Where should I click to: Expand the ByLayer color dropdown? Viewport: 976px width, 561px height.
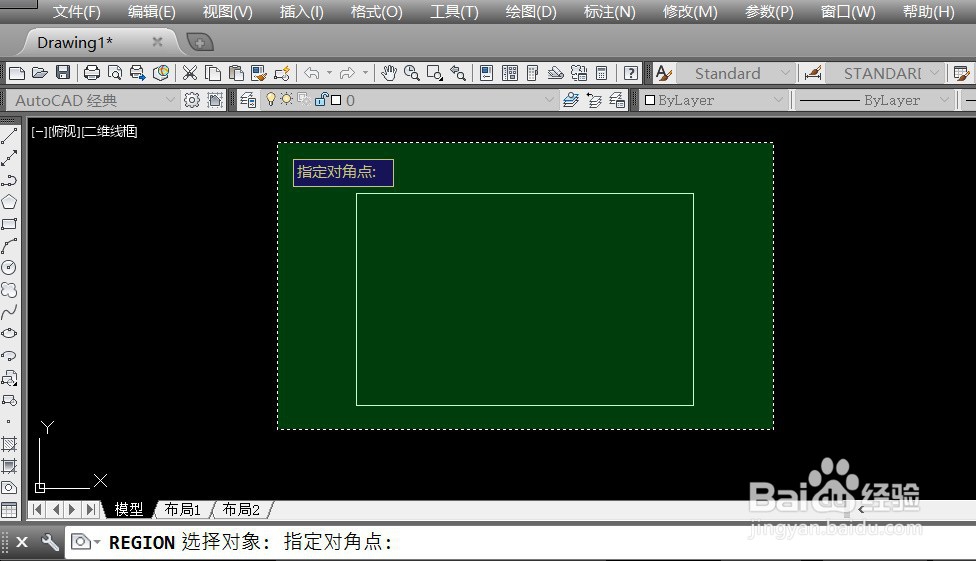click(x=778, y=100)
